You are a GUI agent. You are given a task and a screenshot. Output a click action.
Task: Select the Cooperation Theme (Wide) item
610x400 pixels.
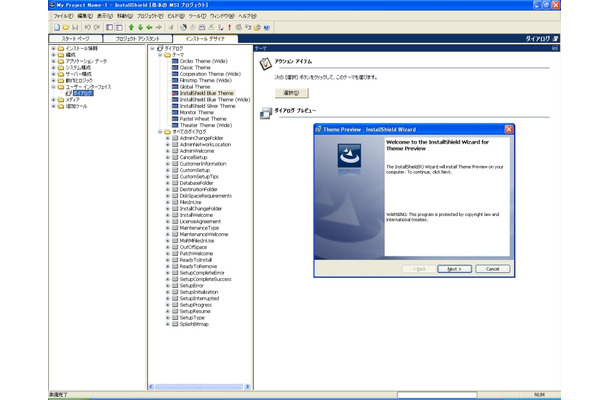210,74
